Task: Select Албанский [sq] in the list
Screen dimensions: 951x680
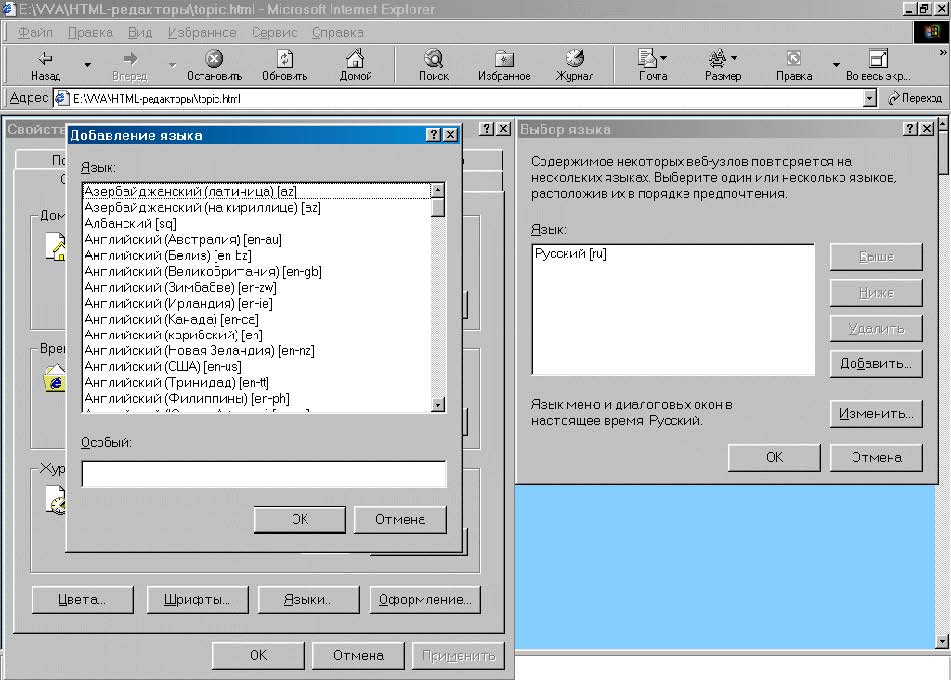Action: (x=257, y=223)
